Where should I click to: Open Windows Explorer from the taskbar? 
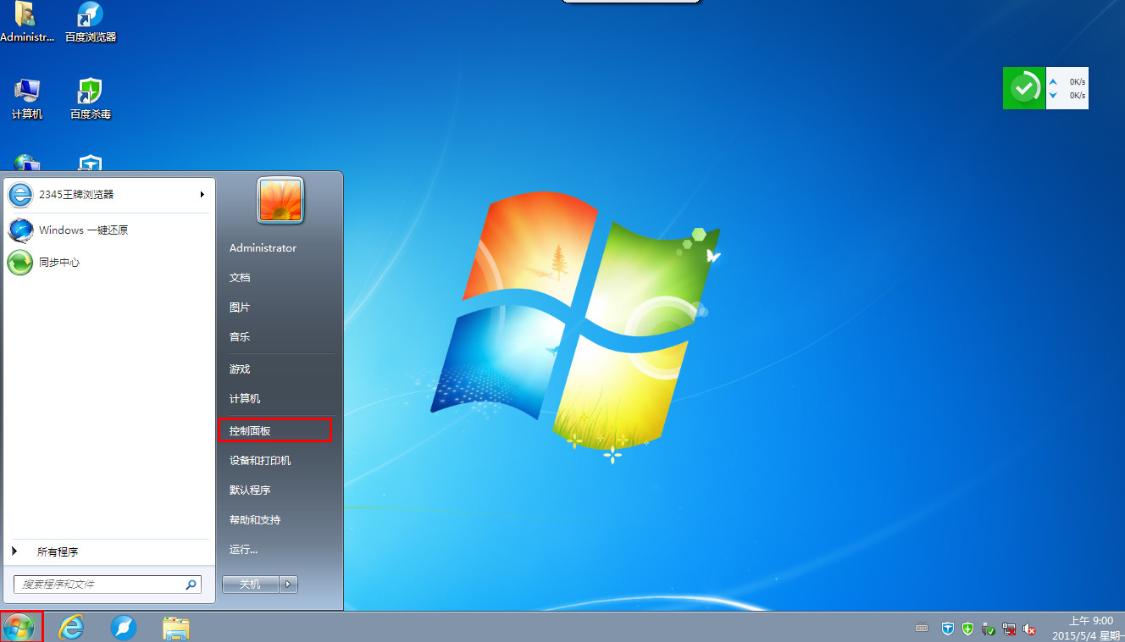[176, 629]
